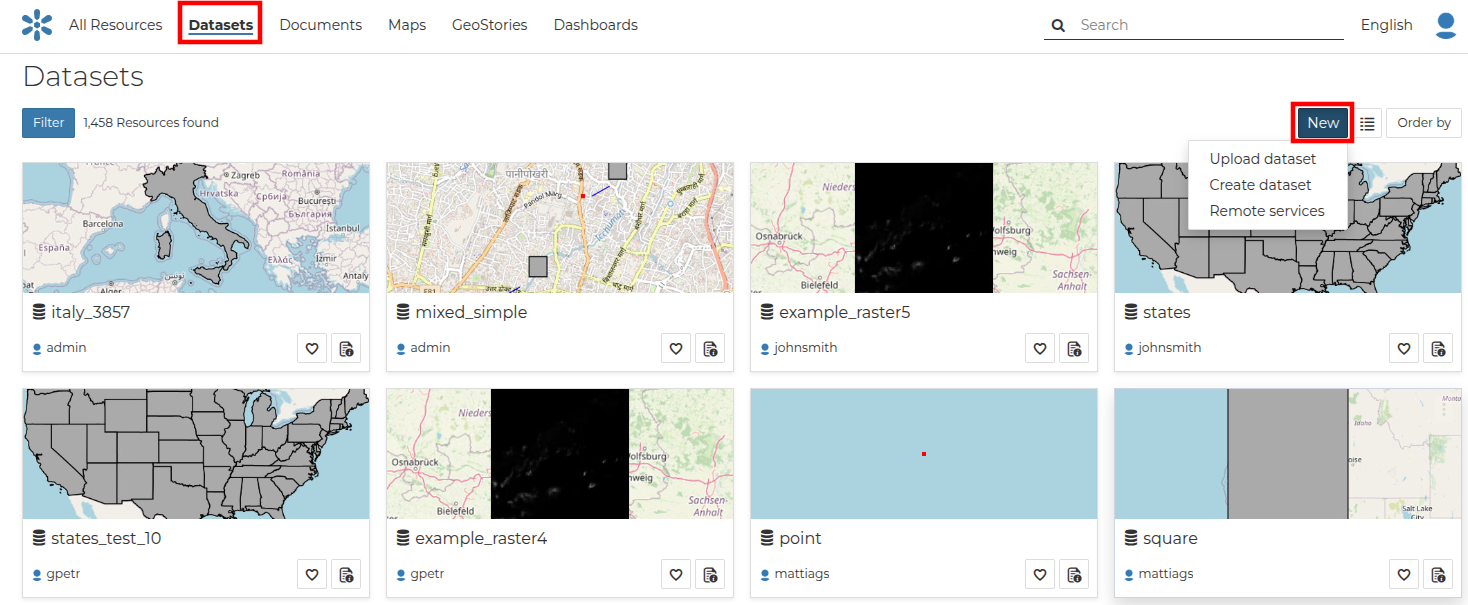Click dataset type icon beside point

point(767,538)
